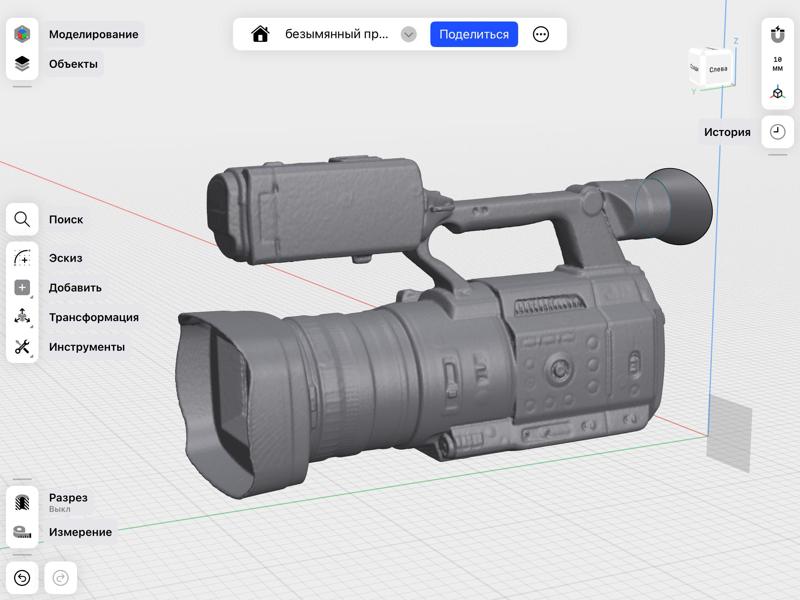Click the Search magnifier icon
This screenshot has width=800, height=600.
22,220
